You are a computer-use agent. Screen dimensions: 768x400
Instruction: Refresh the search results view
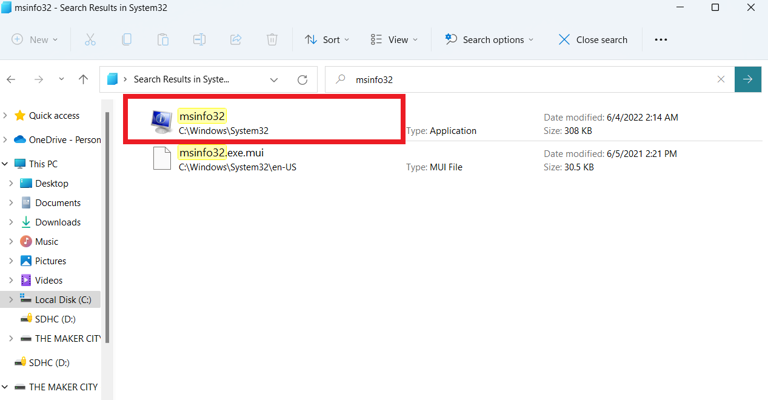click(x=302, y=80)
